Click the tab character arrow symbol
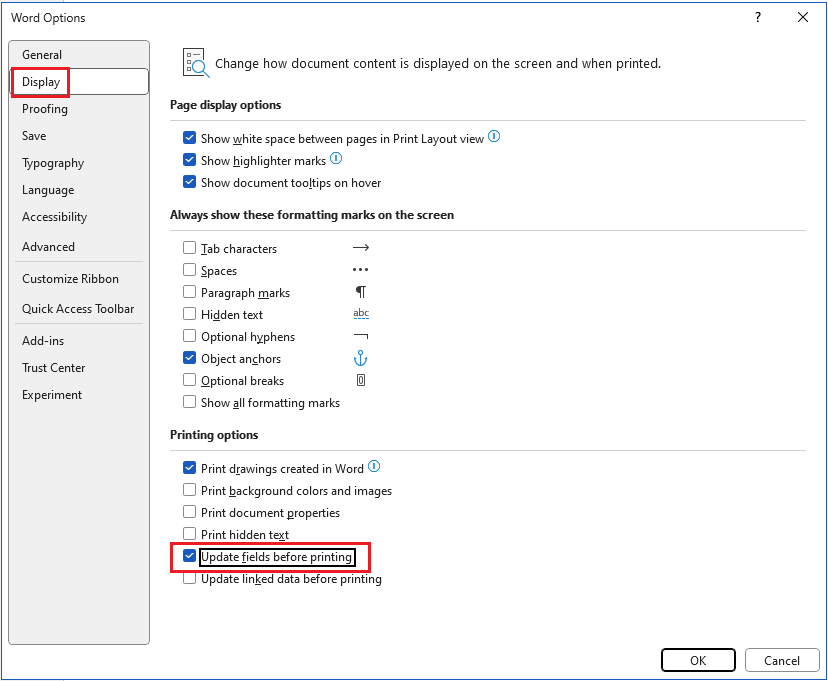Viewport: 828px width, 681px height. pyautogui.click(x=361, y=248)
